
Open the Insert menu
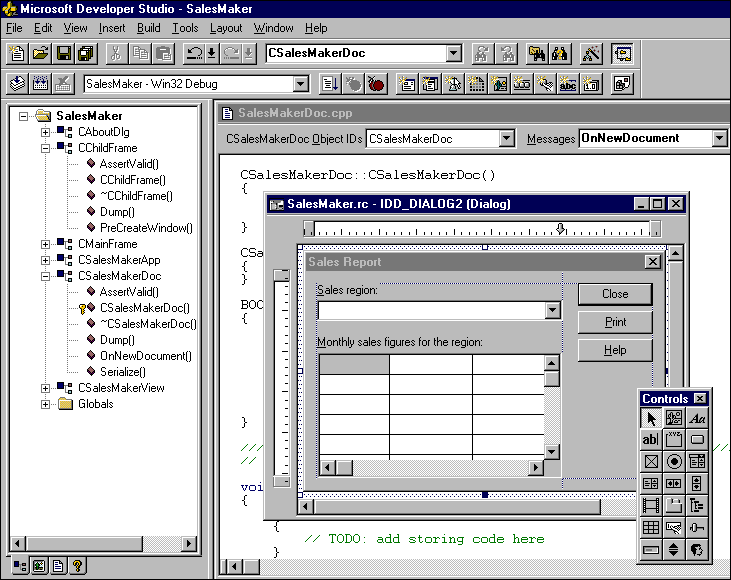point(112,28)
